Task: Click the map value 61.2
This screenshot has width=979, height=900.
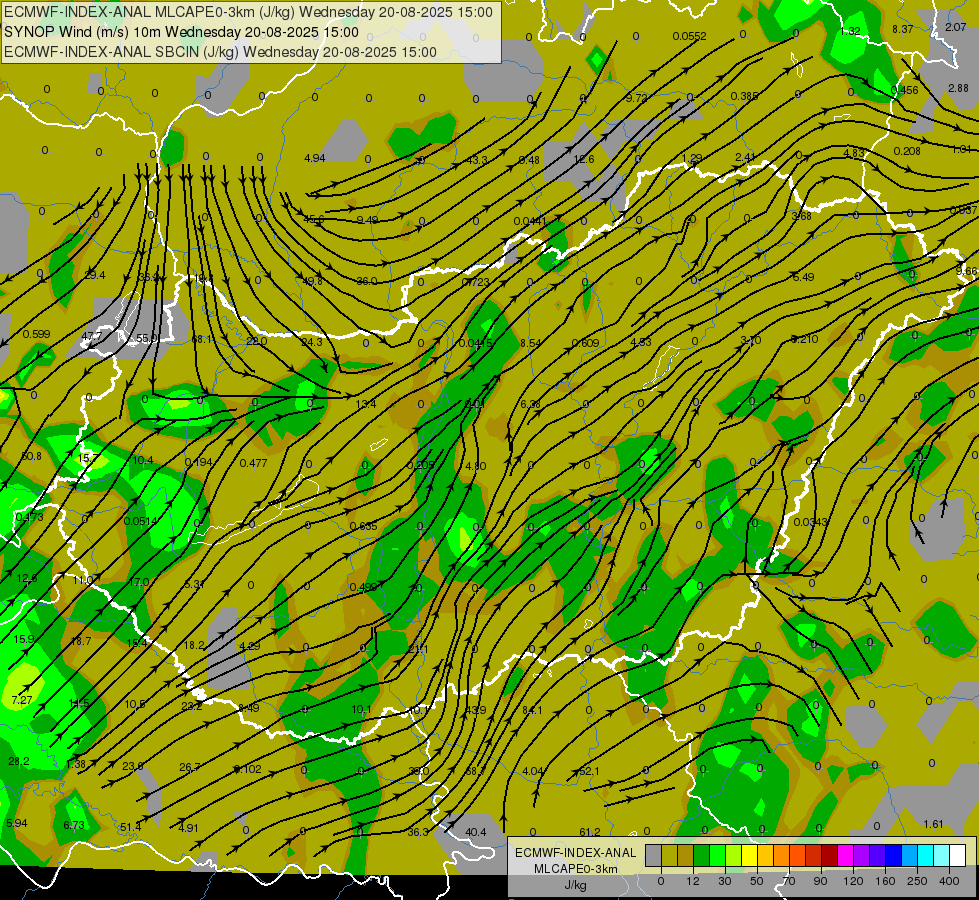Action: [x=590, y=832]
